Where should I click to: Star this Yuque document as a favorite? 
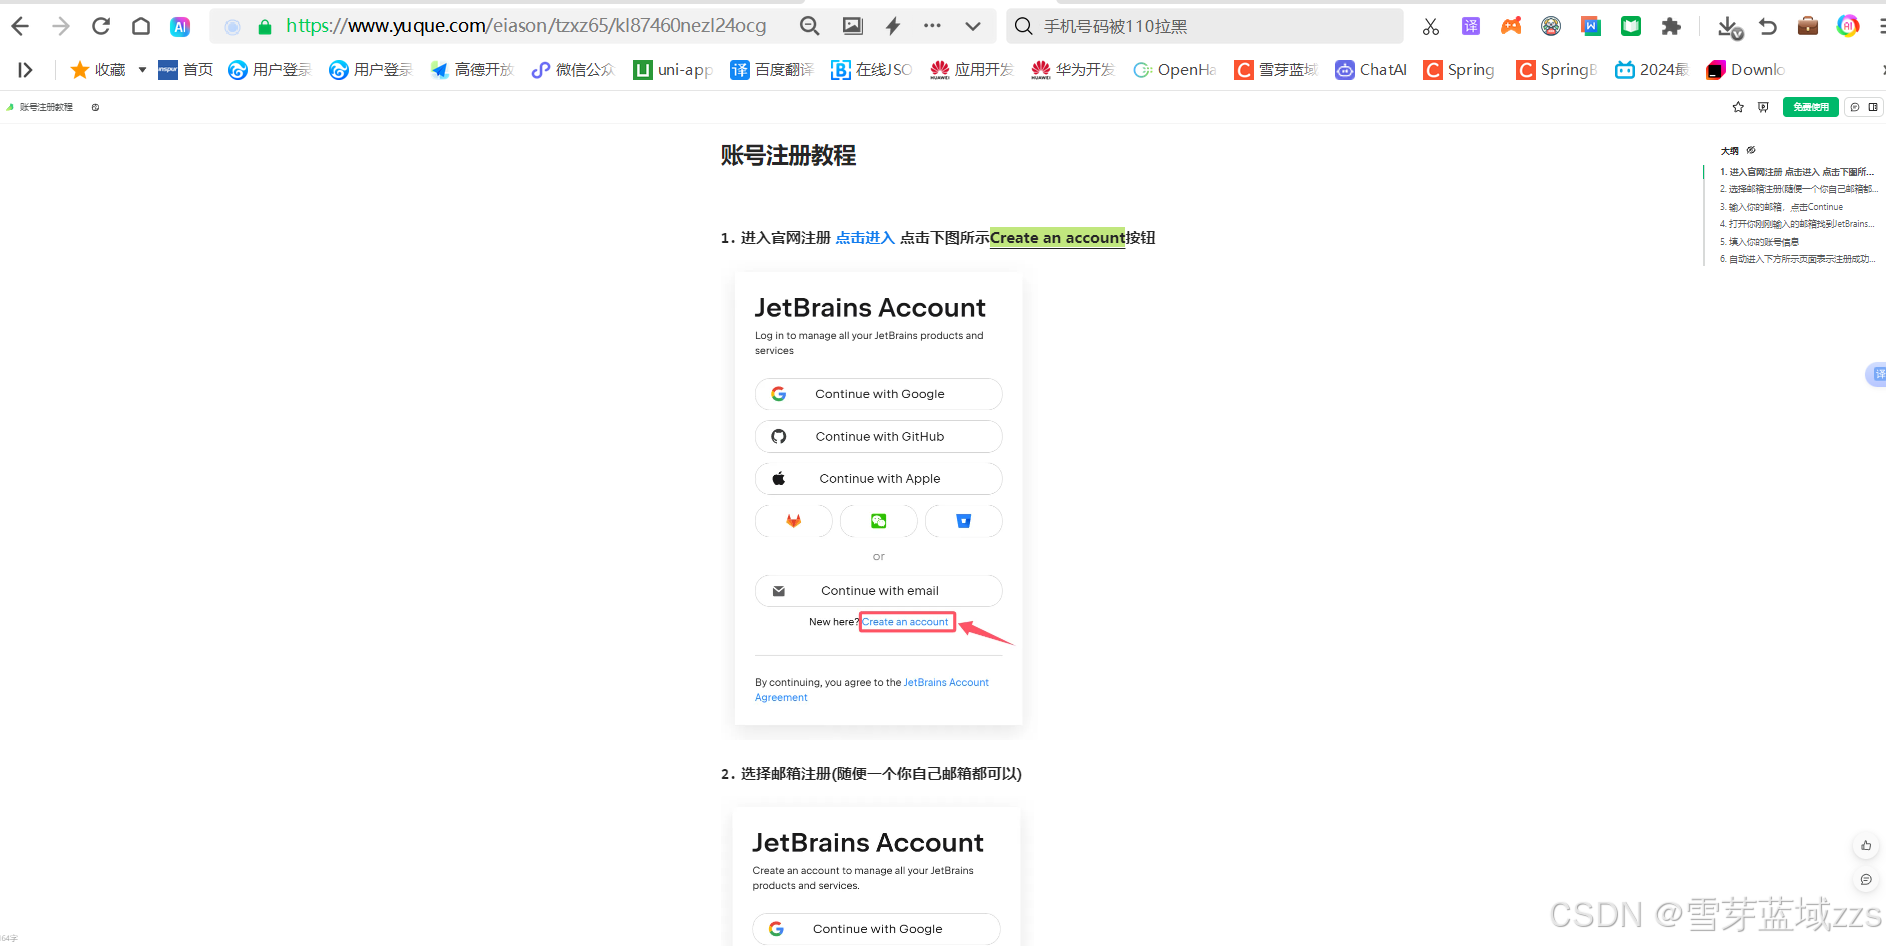(1738, 107)
